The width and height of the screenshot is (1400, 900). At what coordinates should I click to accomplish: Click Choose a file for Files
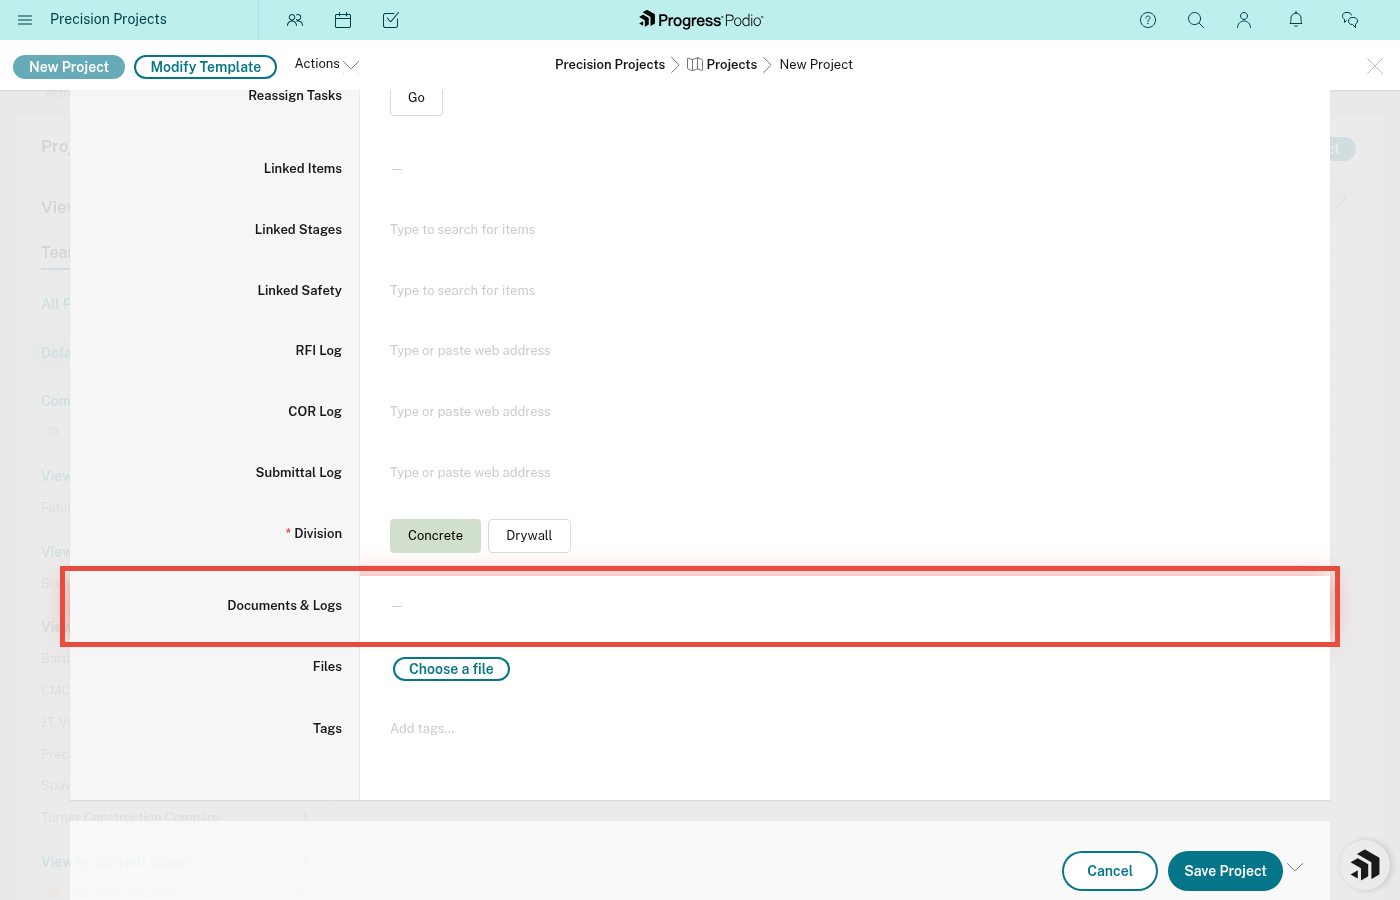451,668
